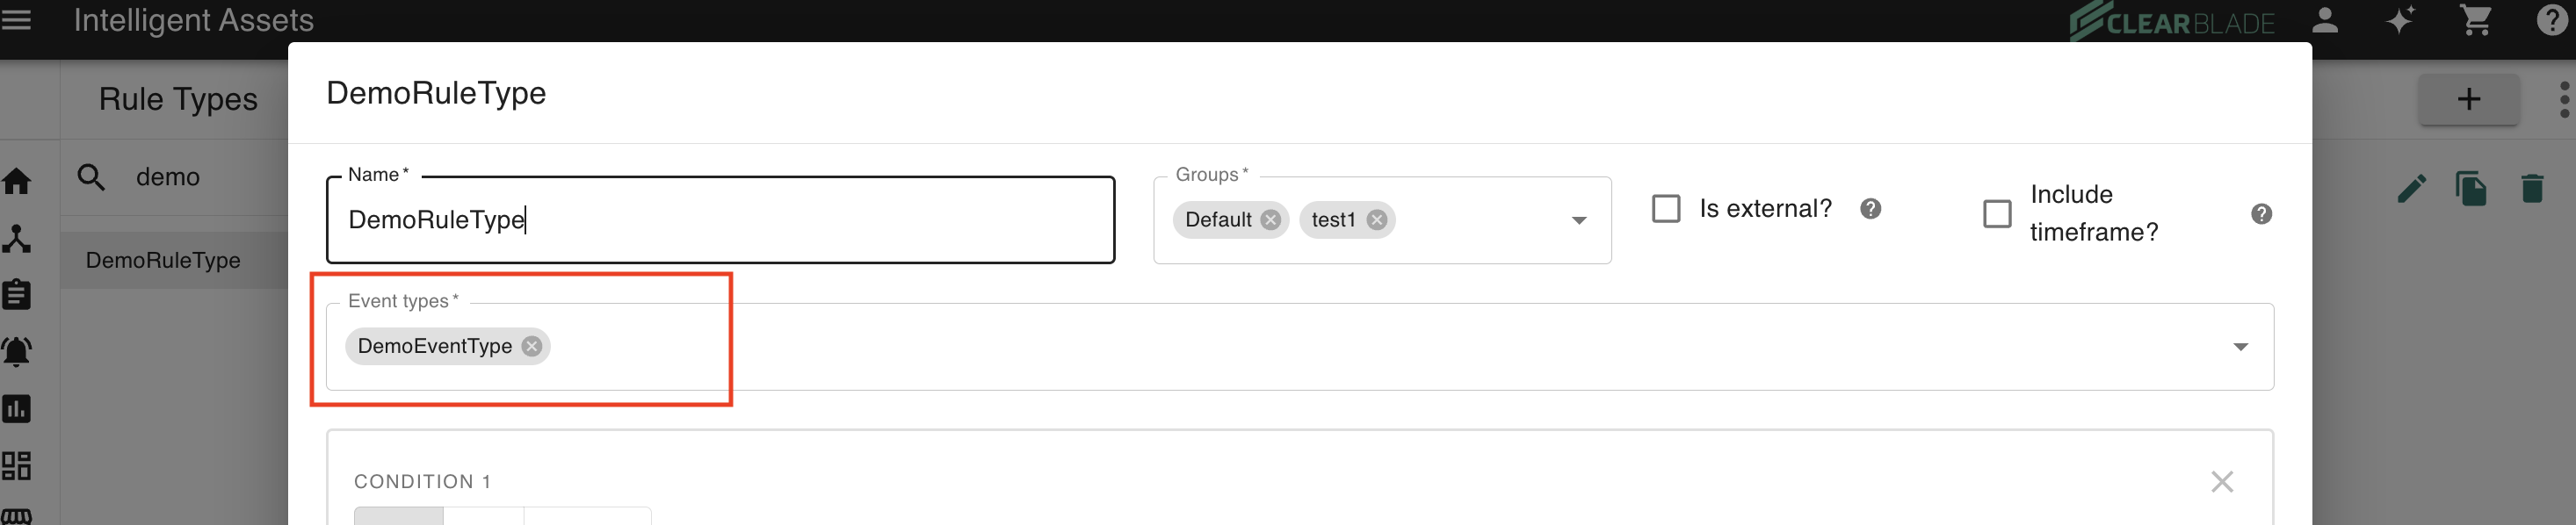Click the home icon in sidebar
The height and width of the screenshot is (525, 2576).
coord(17,182)
